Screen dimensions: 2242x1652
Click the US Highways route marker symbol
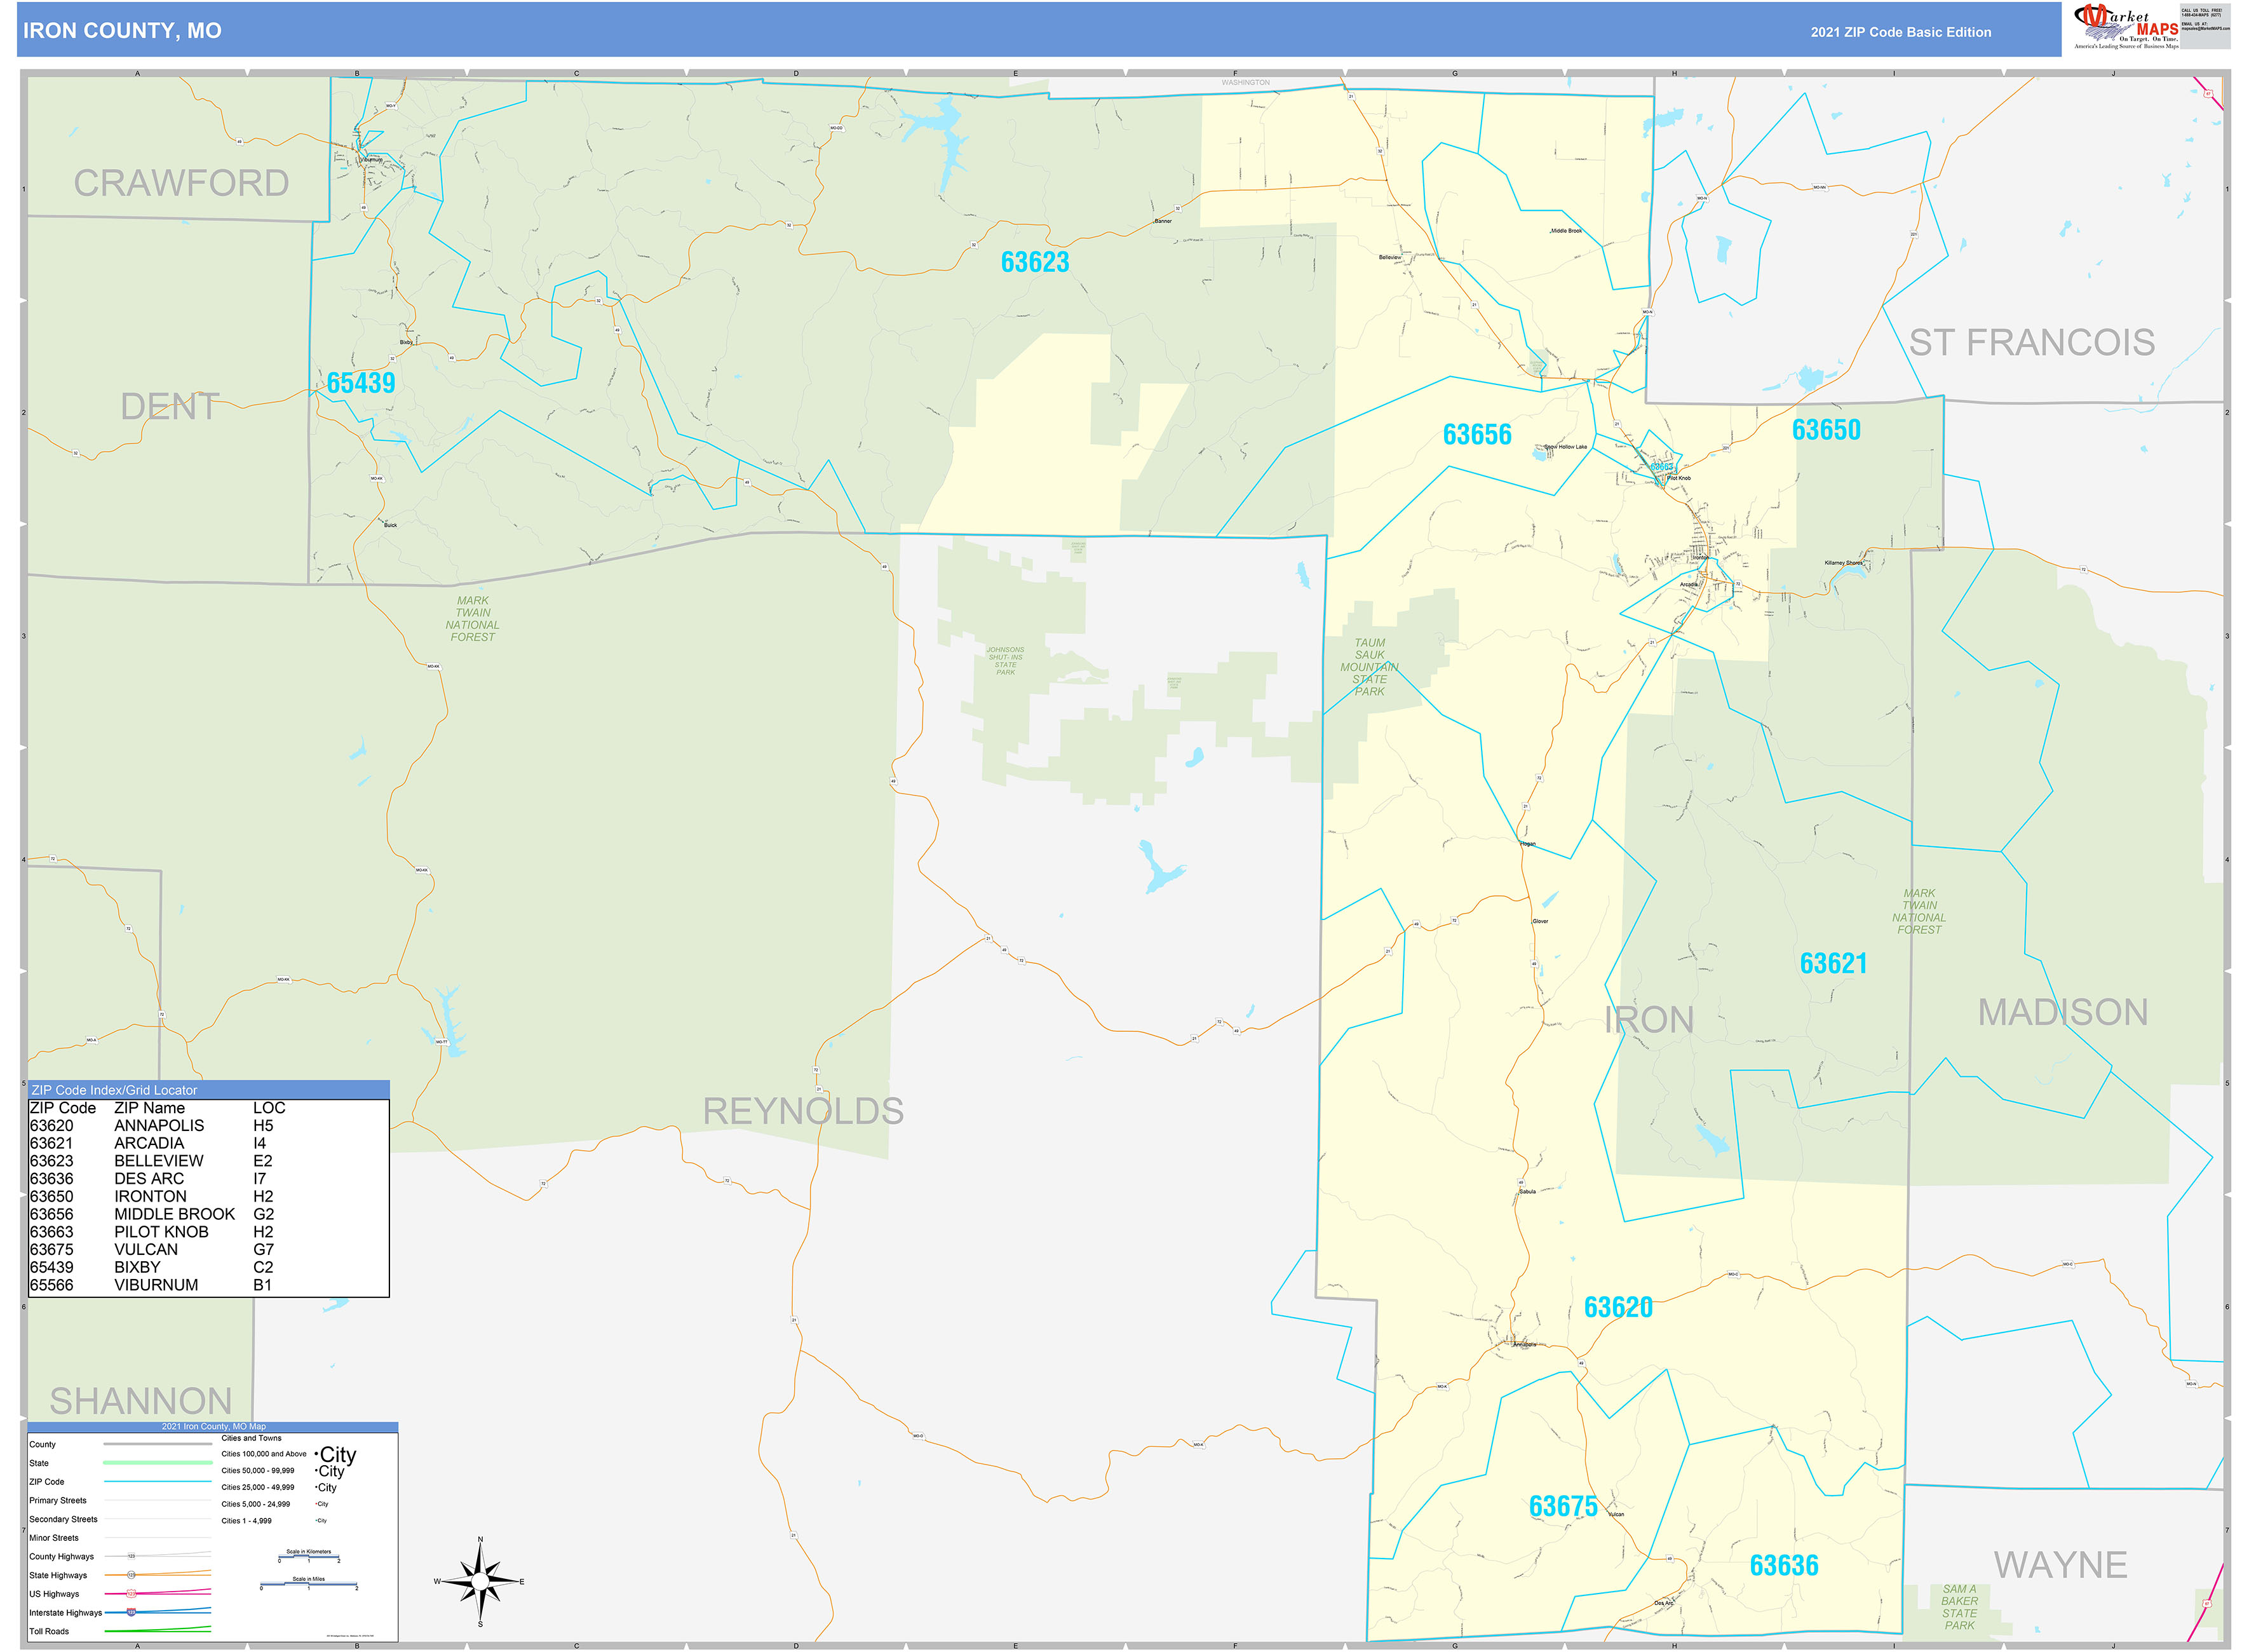[131, 1594]
